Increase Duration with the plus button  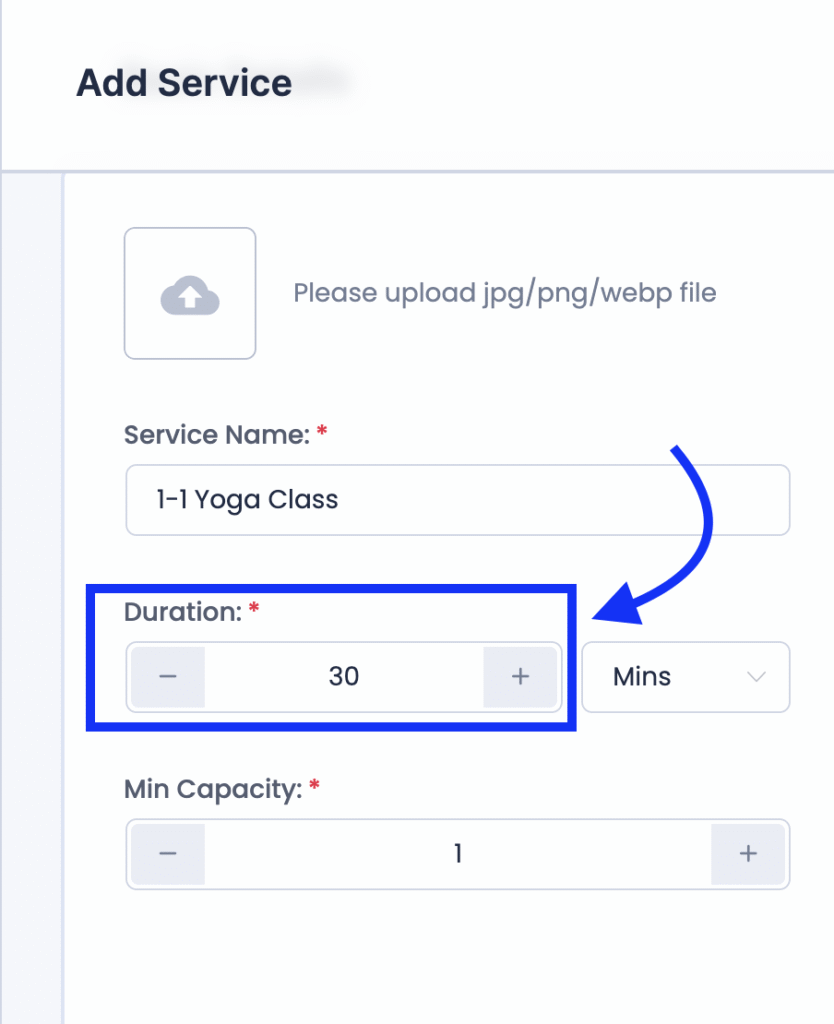click(520, 677)
